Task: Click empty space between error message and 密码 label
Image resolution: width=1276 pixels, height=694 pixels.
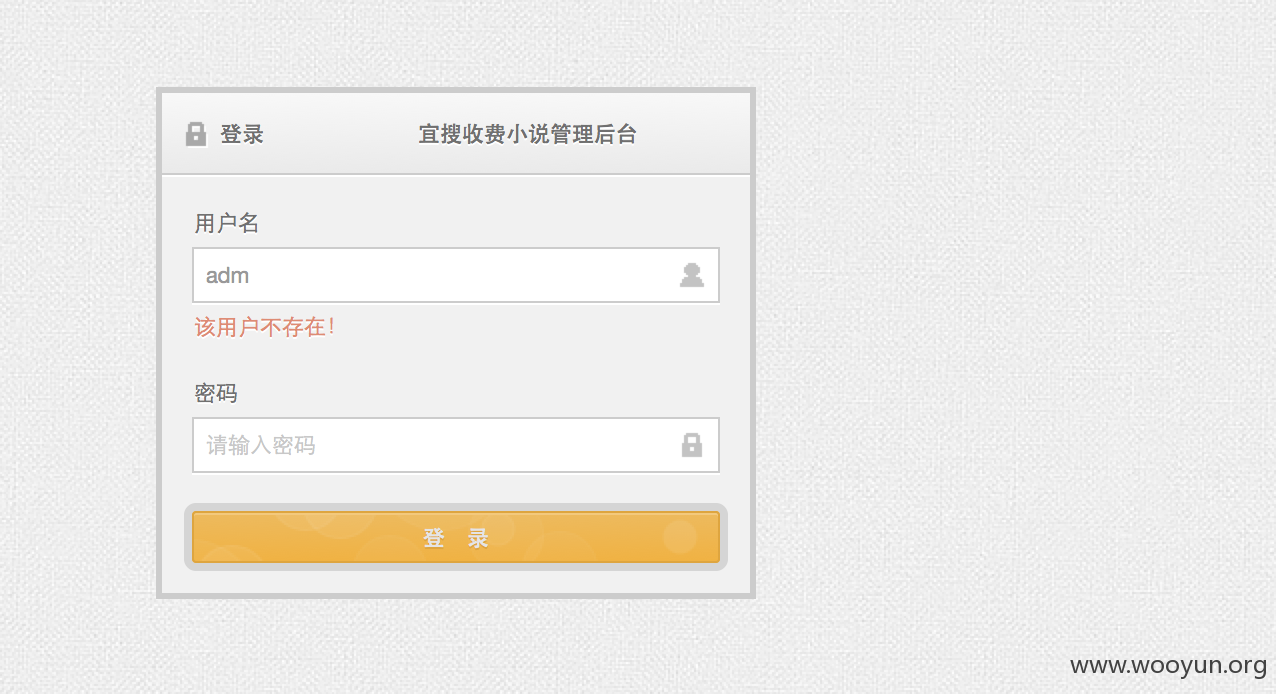Action: (x=456, y=362)
